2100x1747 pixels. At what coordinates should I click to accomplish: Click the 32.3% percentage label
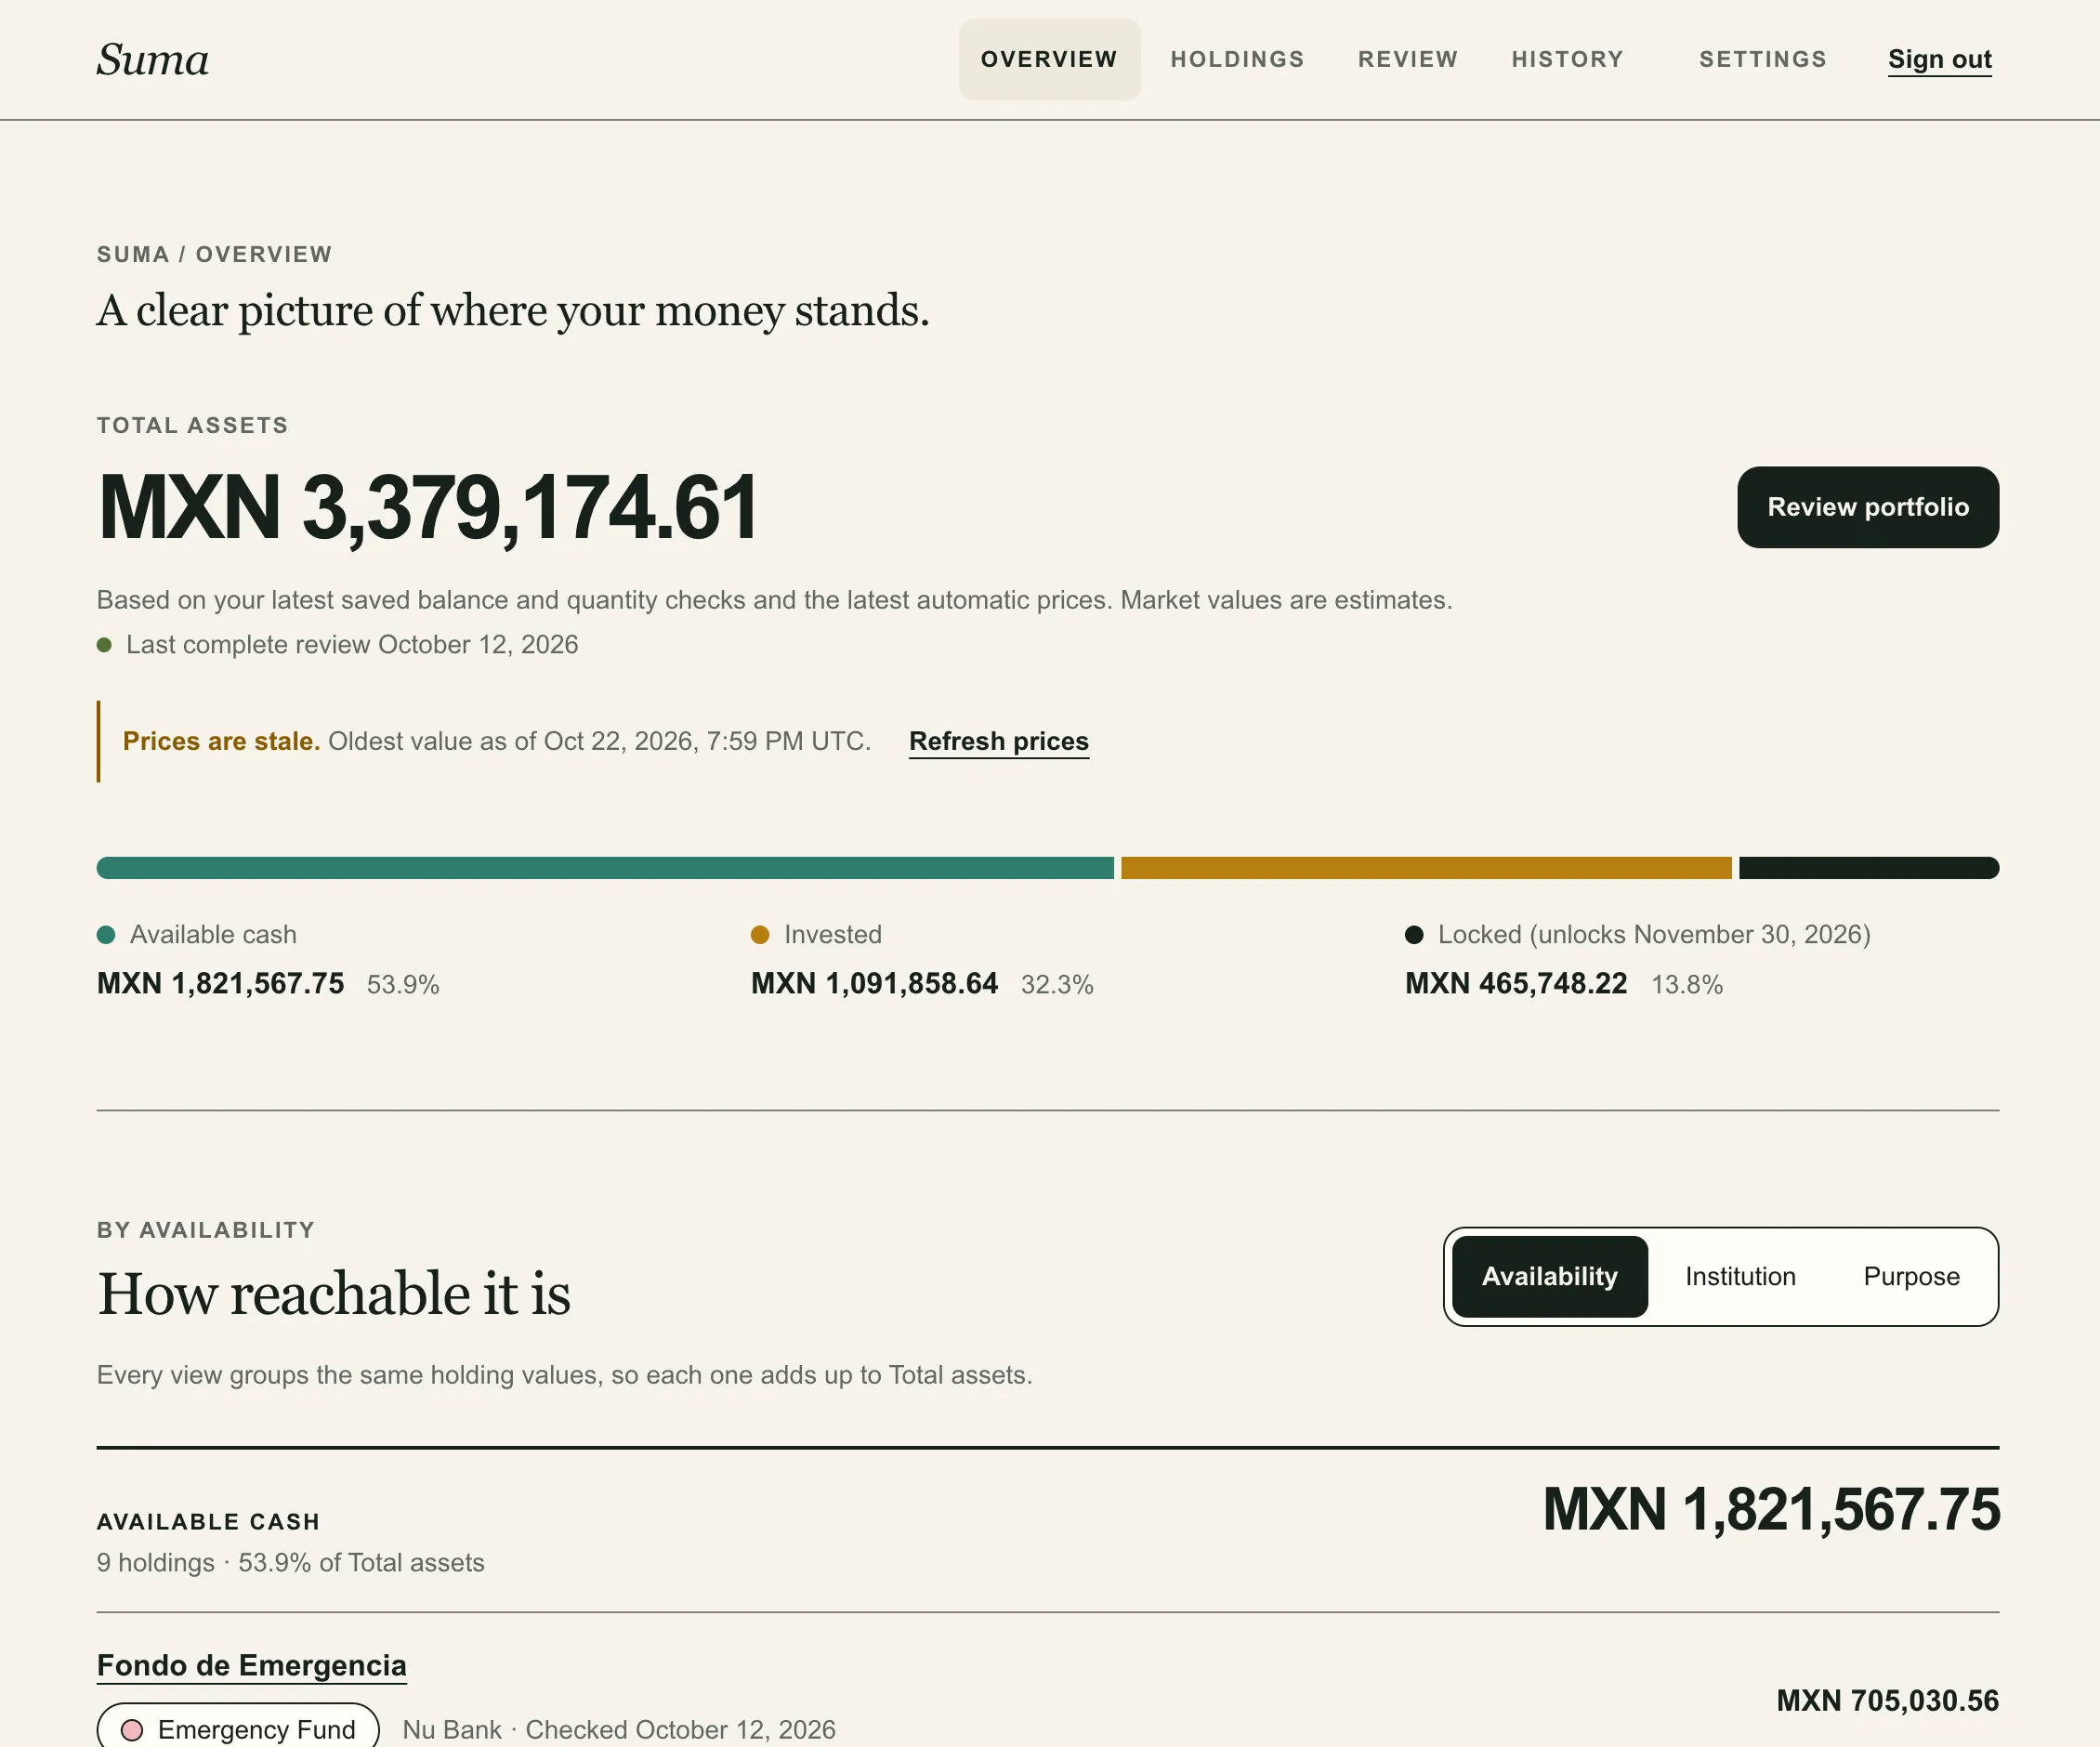[x=1057, y=985]
